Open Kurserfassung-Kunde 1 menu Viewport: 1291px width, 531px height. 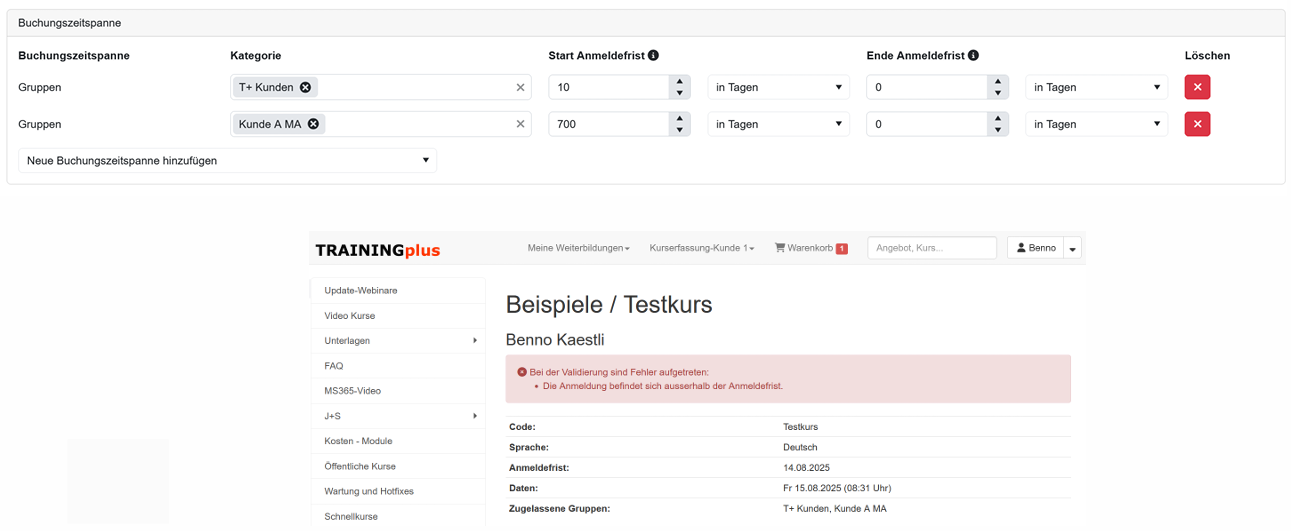(701, 248)
